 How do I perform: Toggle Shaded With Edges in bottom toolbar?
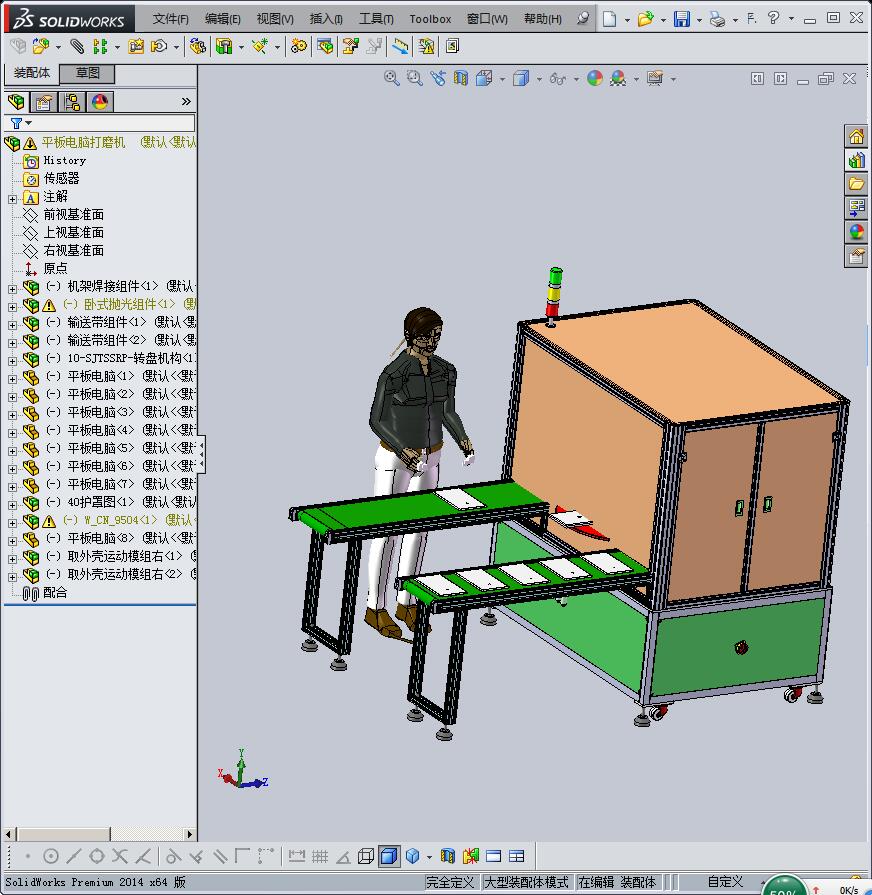(x=389, y=856)
